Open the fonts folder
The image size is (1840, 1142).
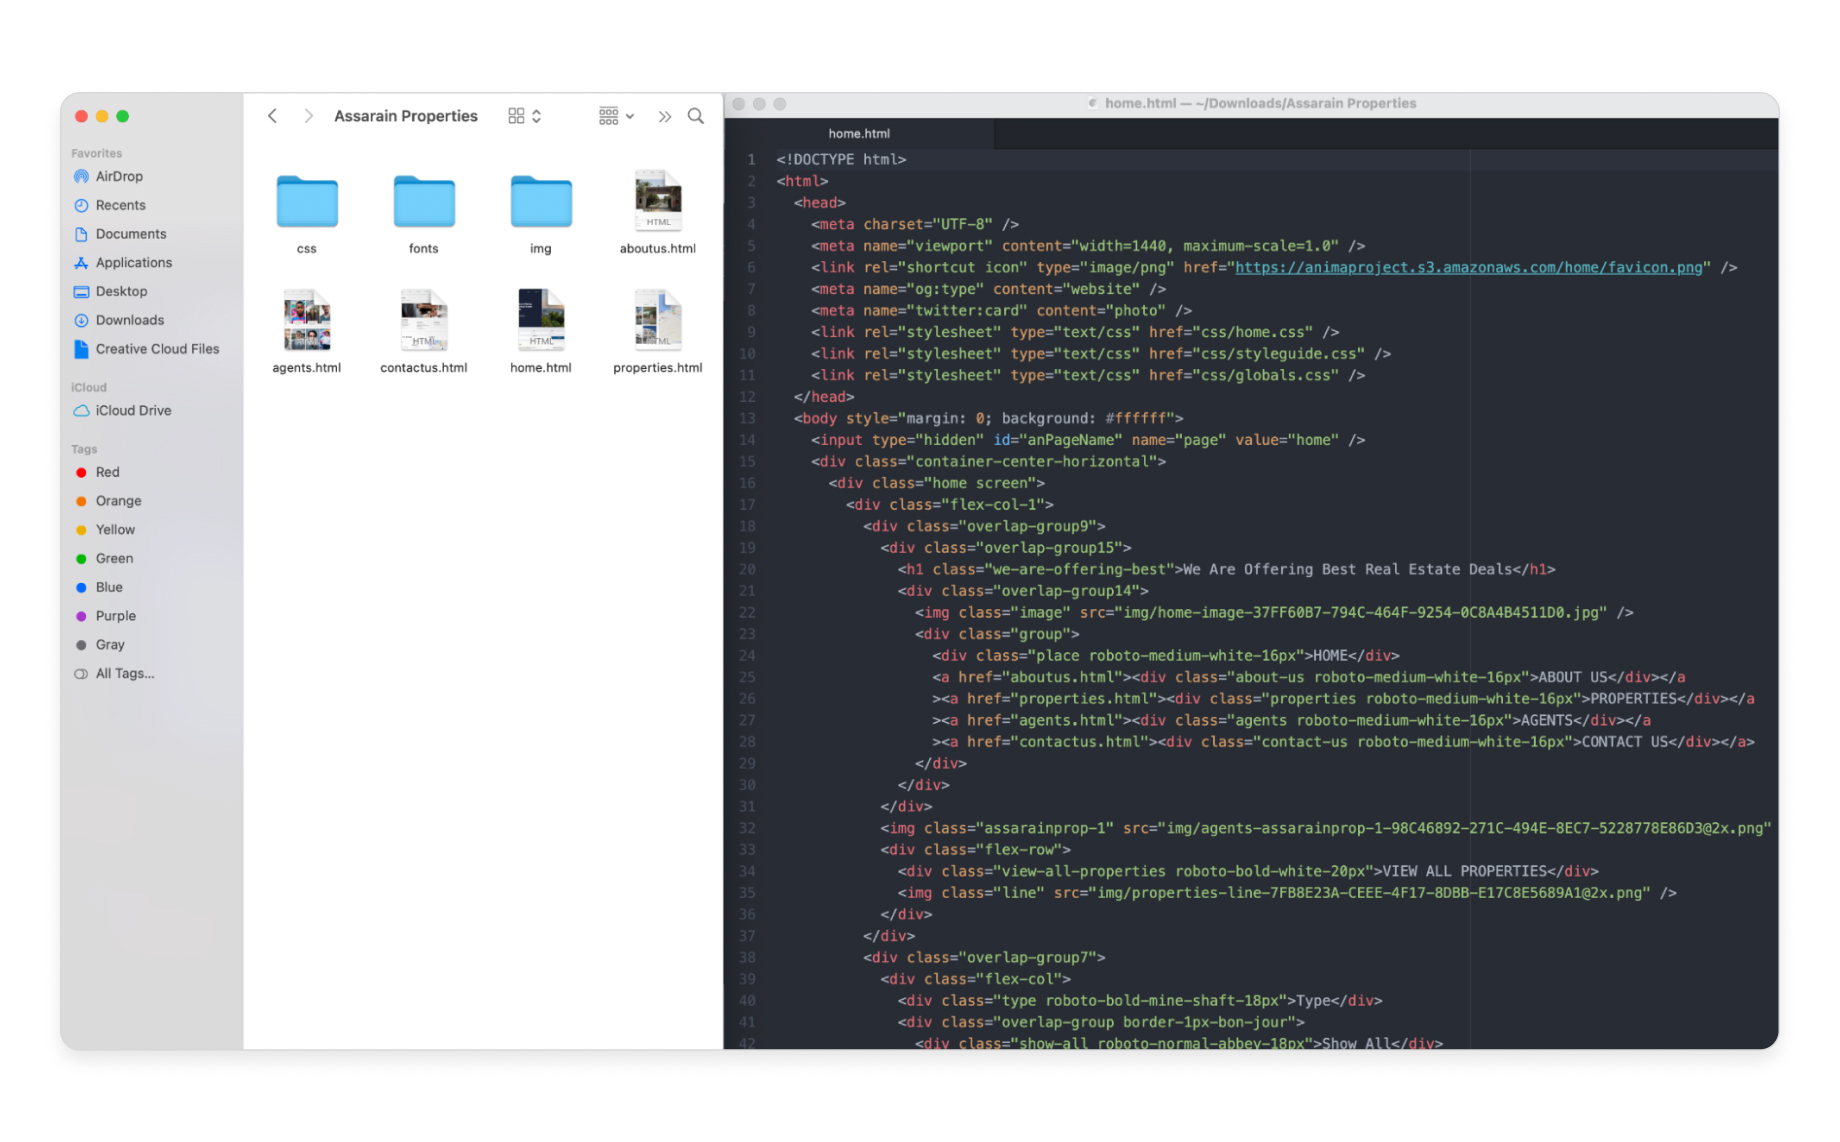point(424,203)
